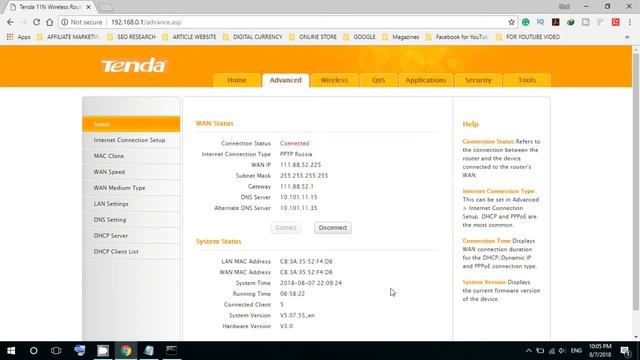Screen dimensions: 640x360
Task: Open the Magazines bookmark folder
Action: [401, 37]
